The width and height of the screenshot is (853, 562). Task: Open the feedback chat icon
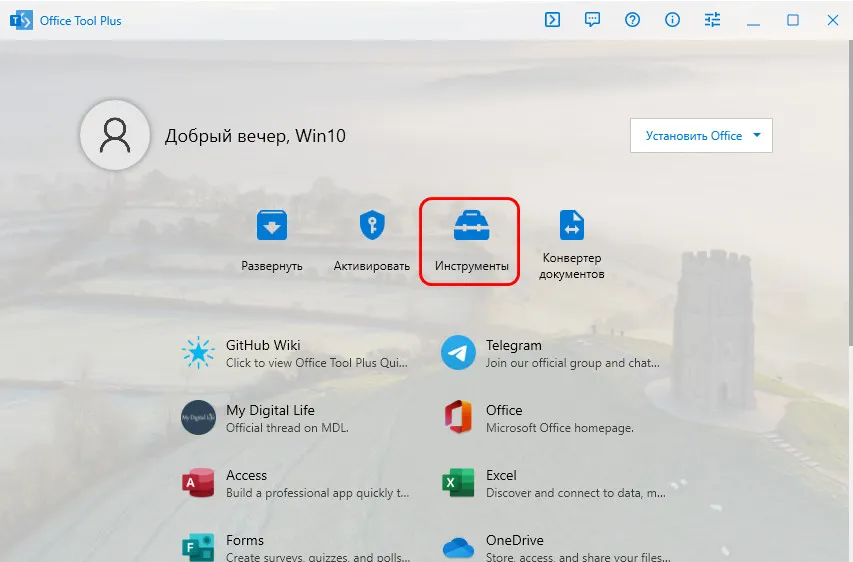pyautogui.click(x=592, y=20)
